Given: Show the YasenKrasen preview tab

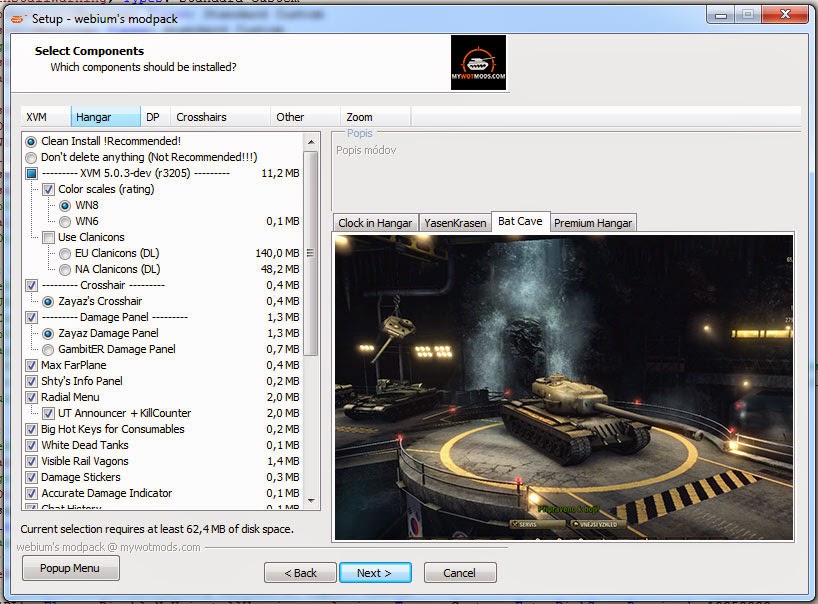Looking at the screenshot, I should coord(455,223).
